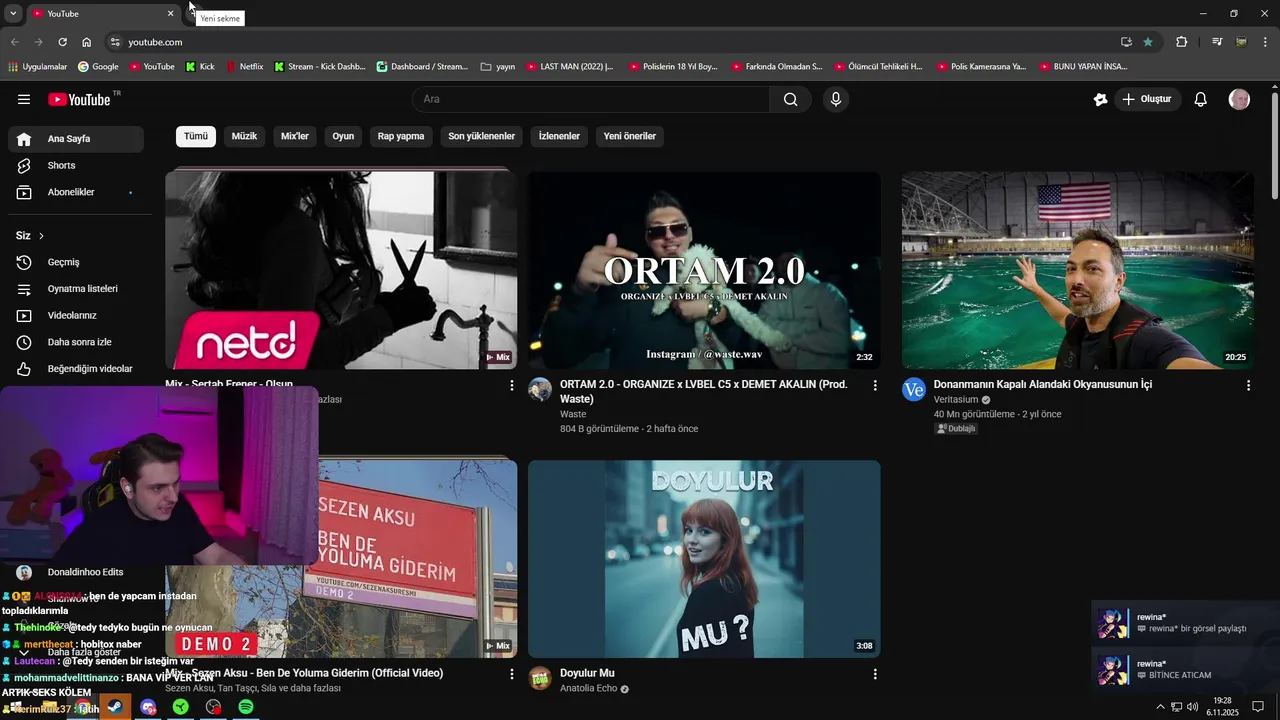This screenshot has height=720, width=1280.
Task: Open Oynatma listeleri in the sidebar
Action: (x=76, y=289)
